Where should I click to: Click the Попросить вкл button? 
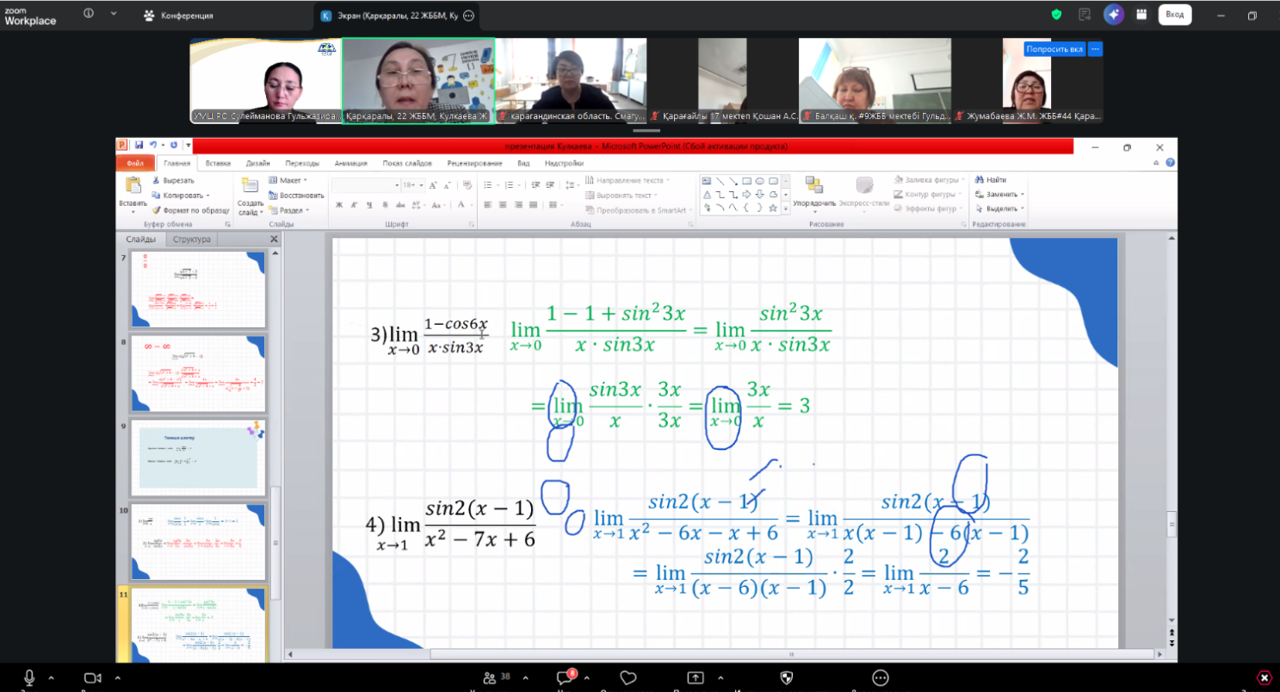tap(1055, 48)
